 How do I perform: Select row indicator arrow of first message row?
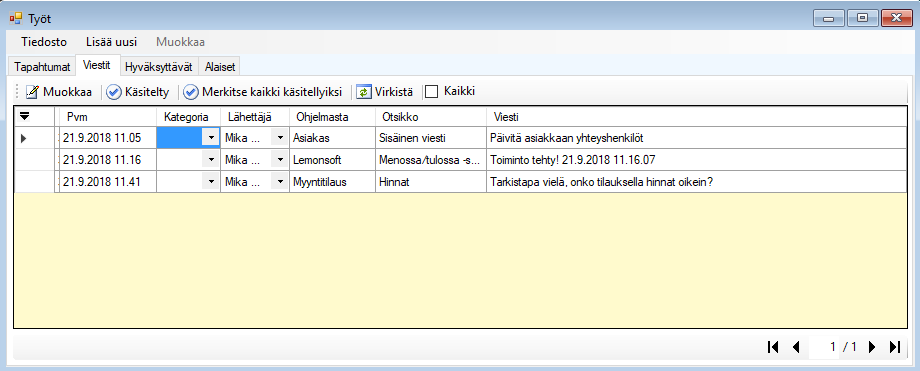click(24, 139)
